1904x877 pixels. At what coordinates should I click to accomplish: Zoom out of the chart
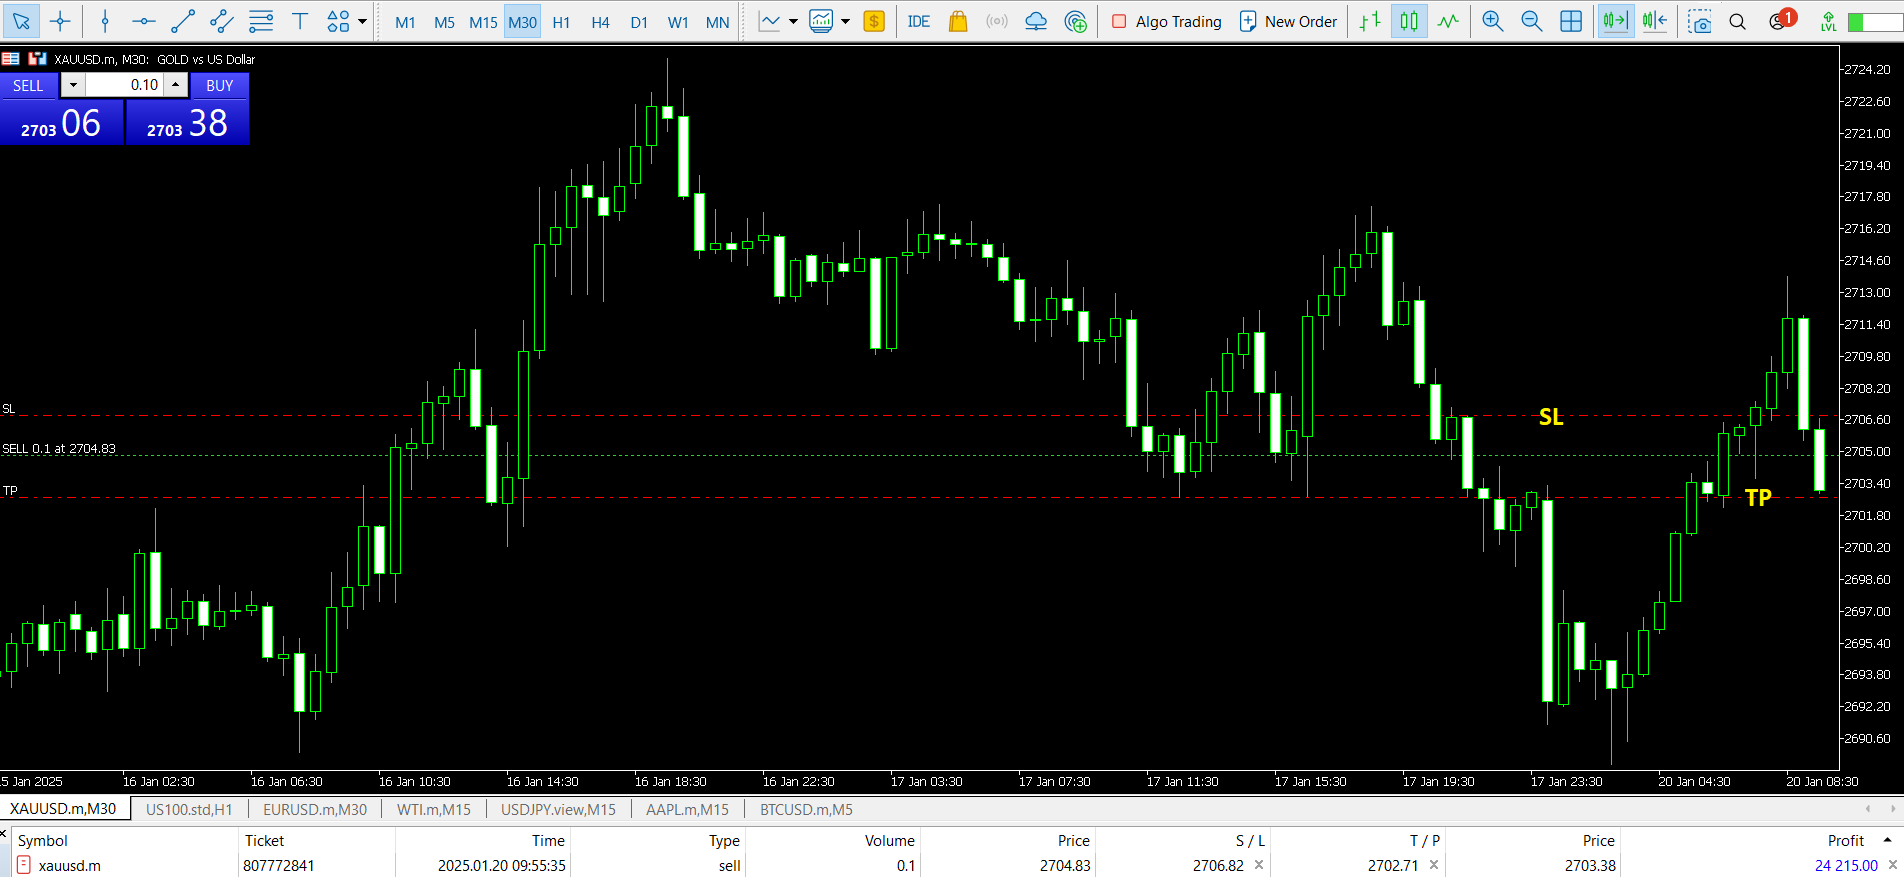click(1531, 21)
